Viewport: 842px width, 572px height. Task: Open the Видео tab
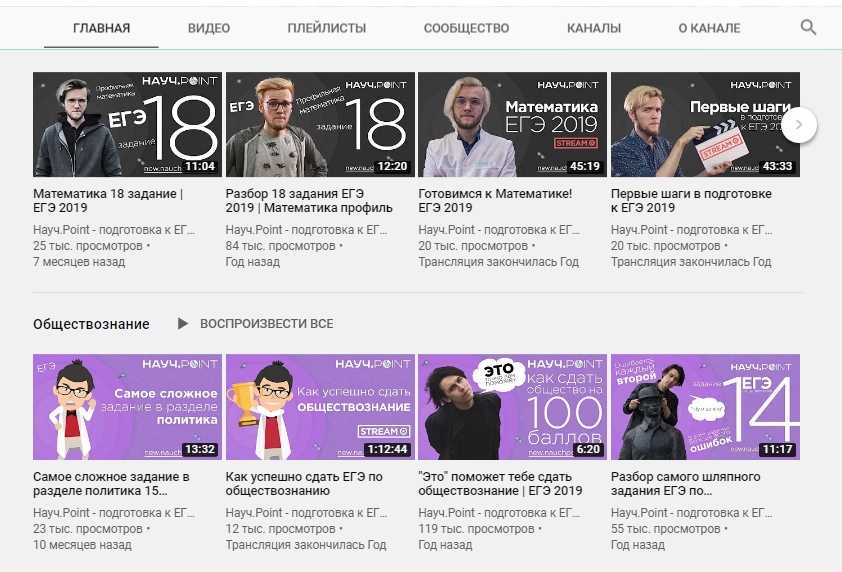[x=208, y=28]
